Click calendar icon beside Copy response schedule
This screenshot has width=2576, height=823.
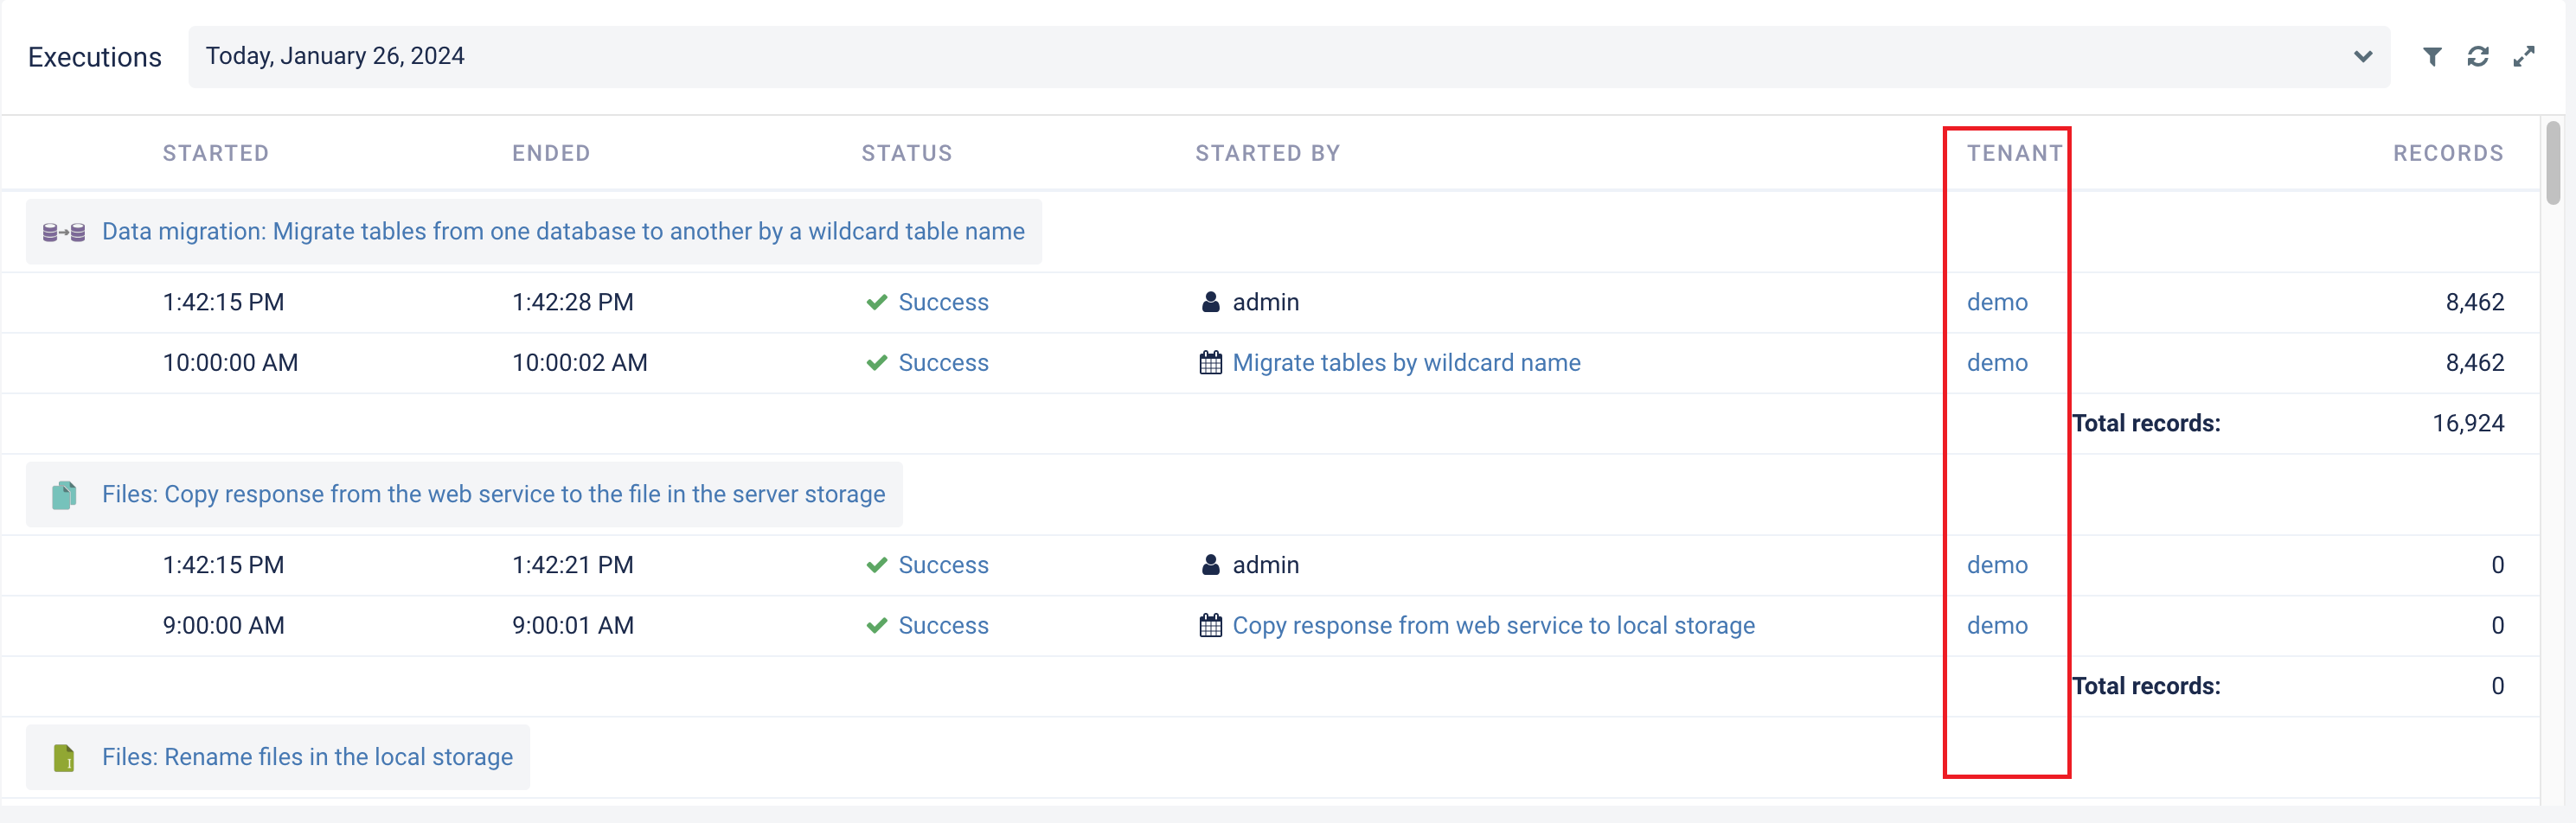[x=1210, y=626]
